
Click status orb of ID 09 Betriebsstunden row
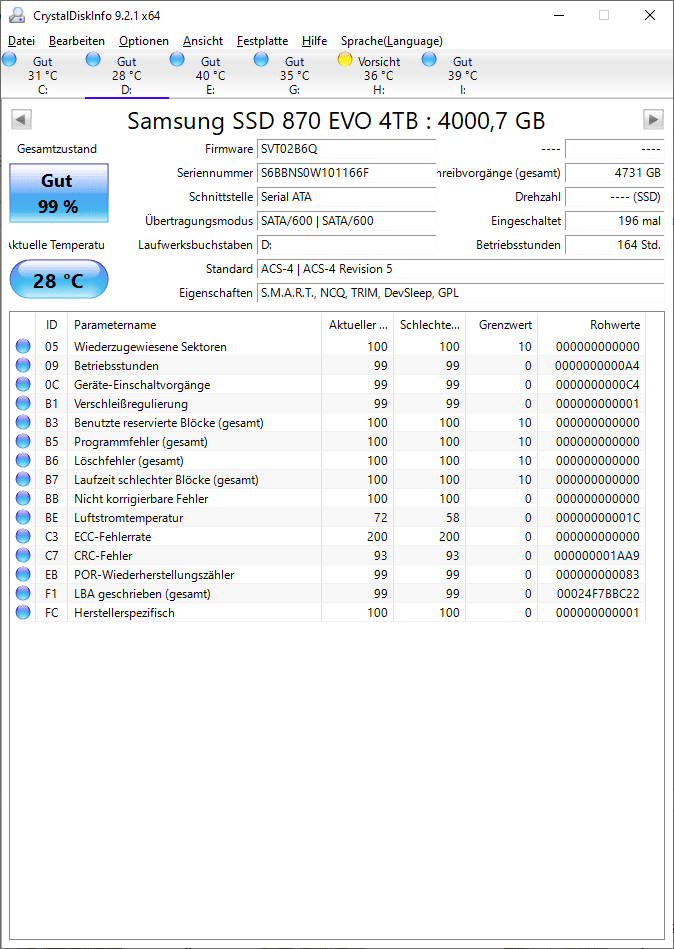tap(23, 366)
